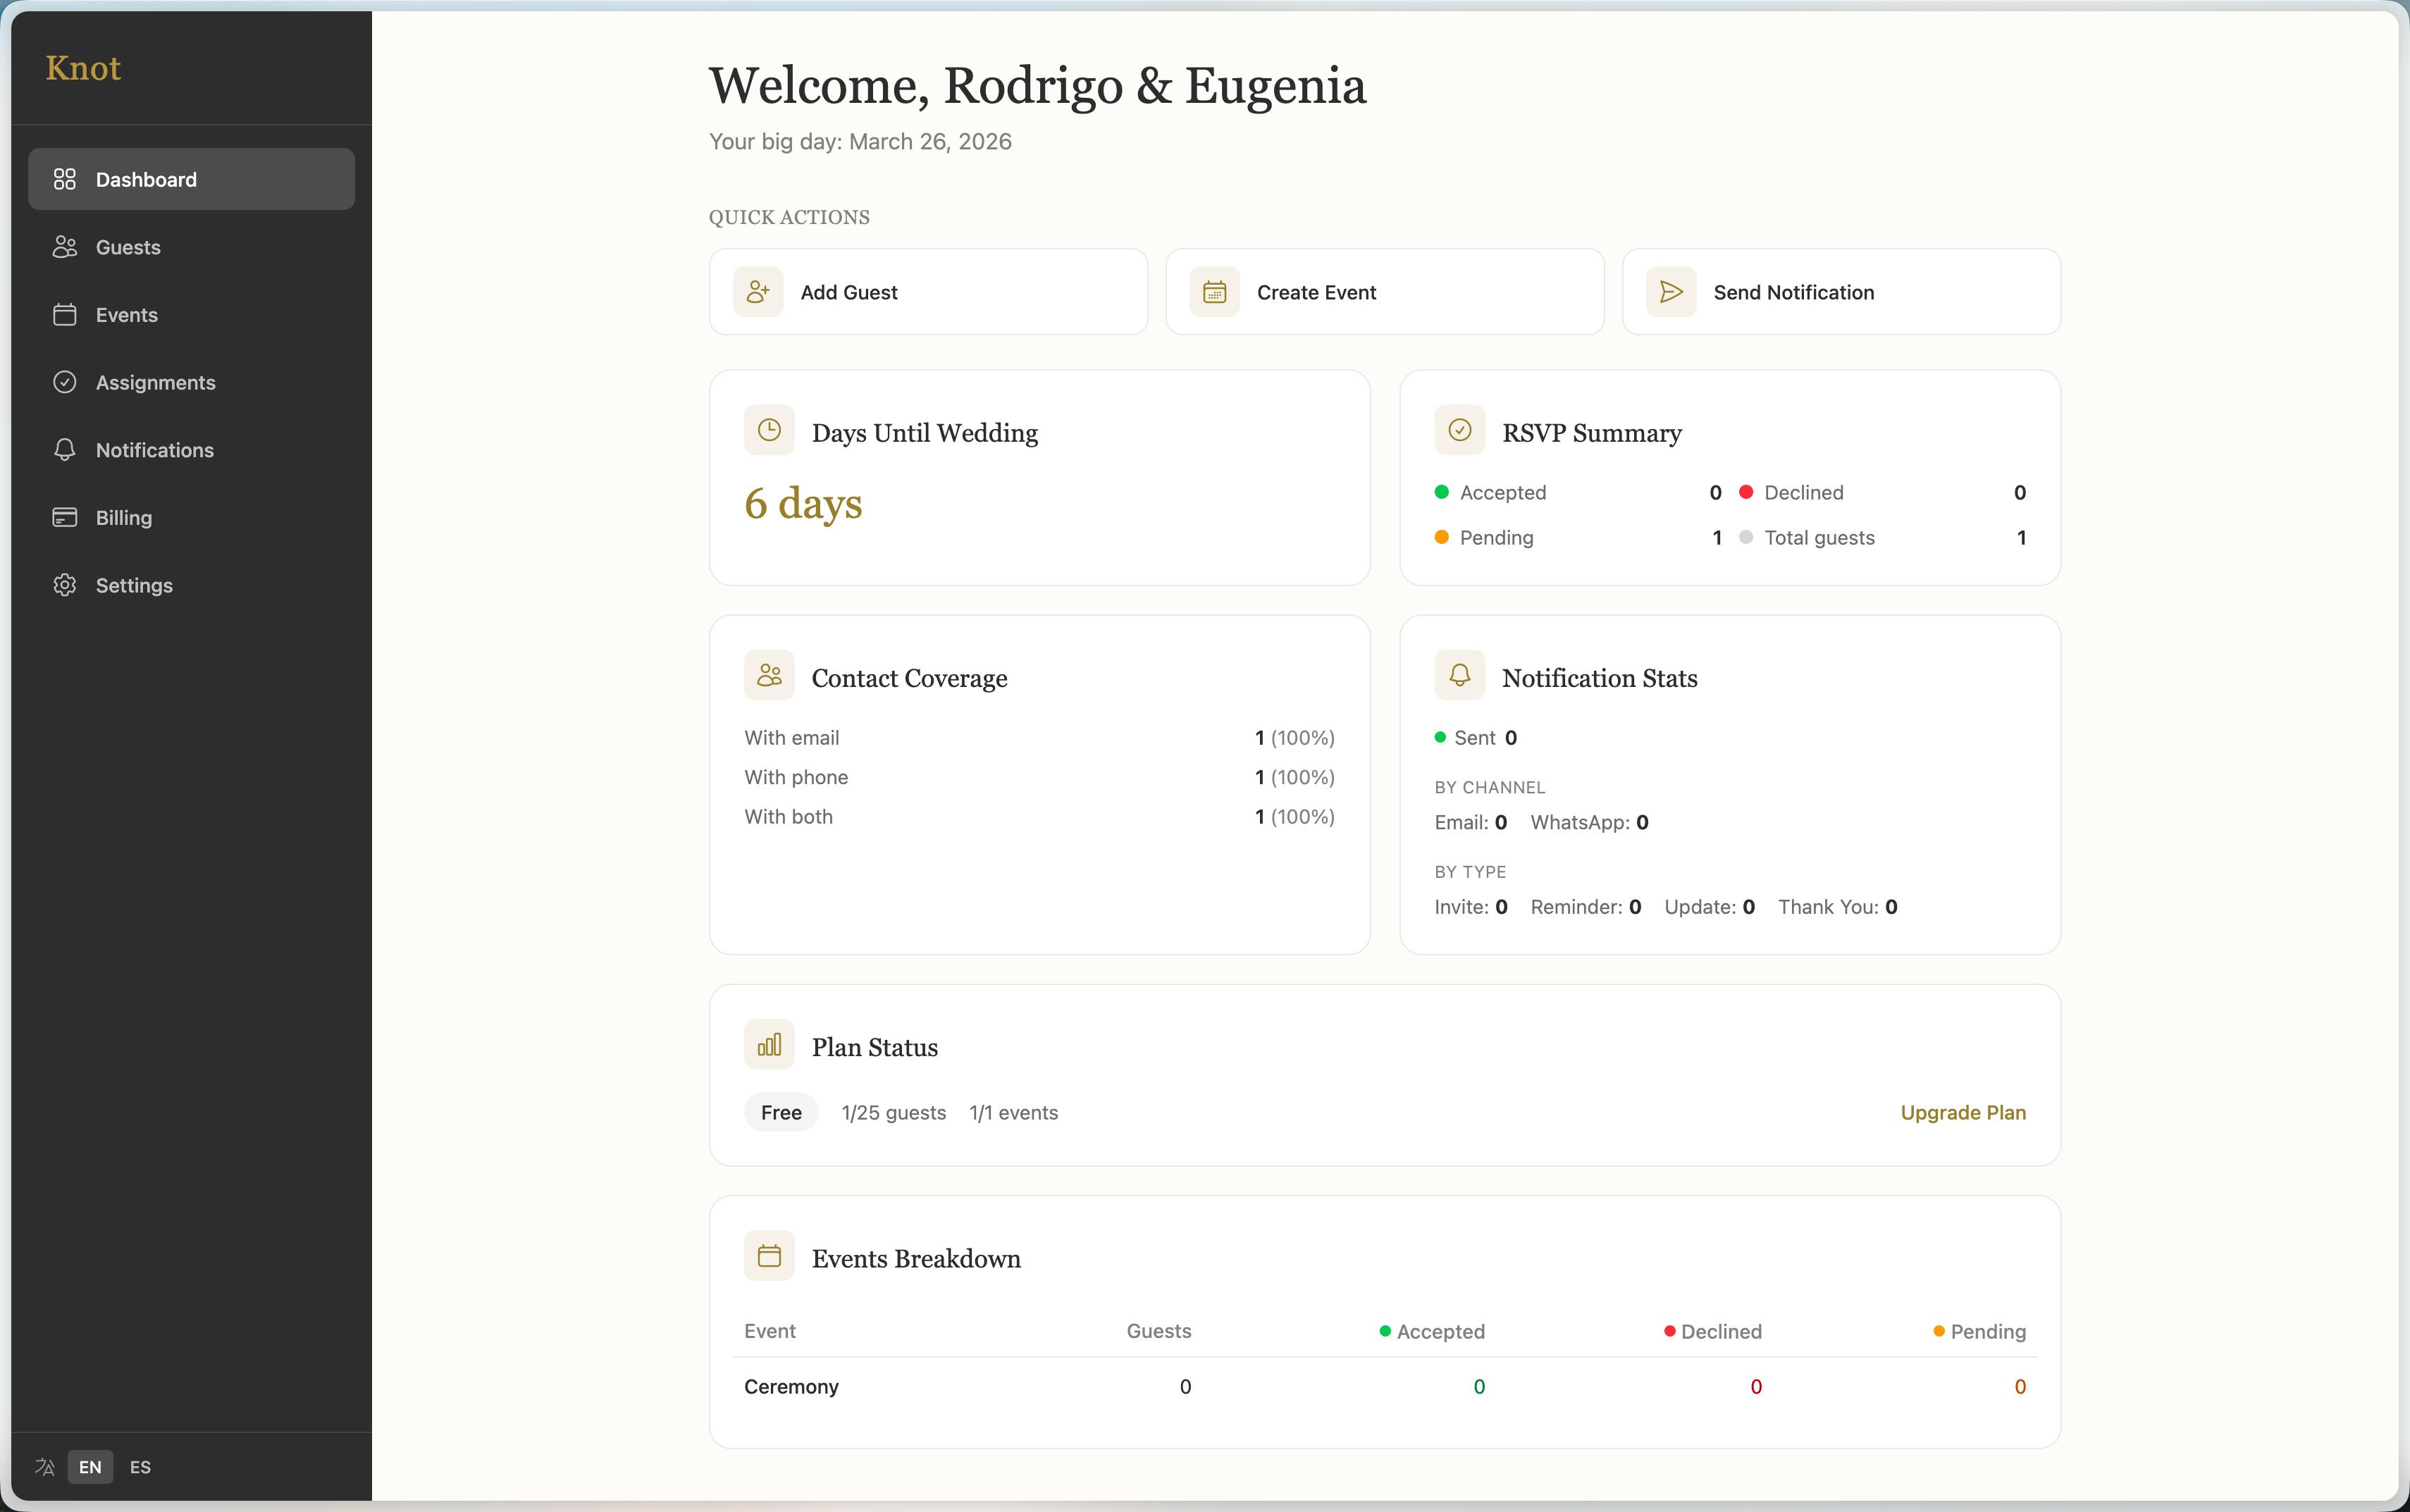
Task: Click the people icon beside Contact Coverage
Action: (769, 675)
